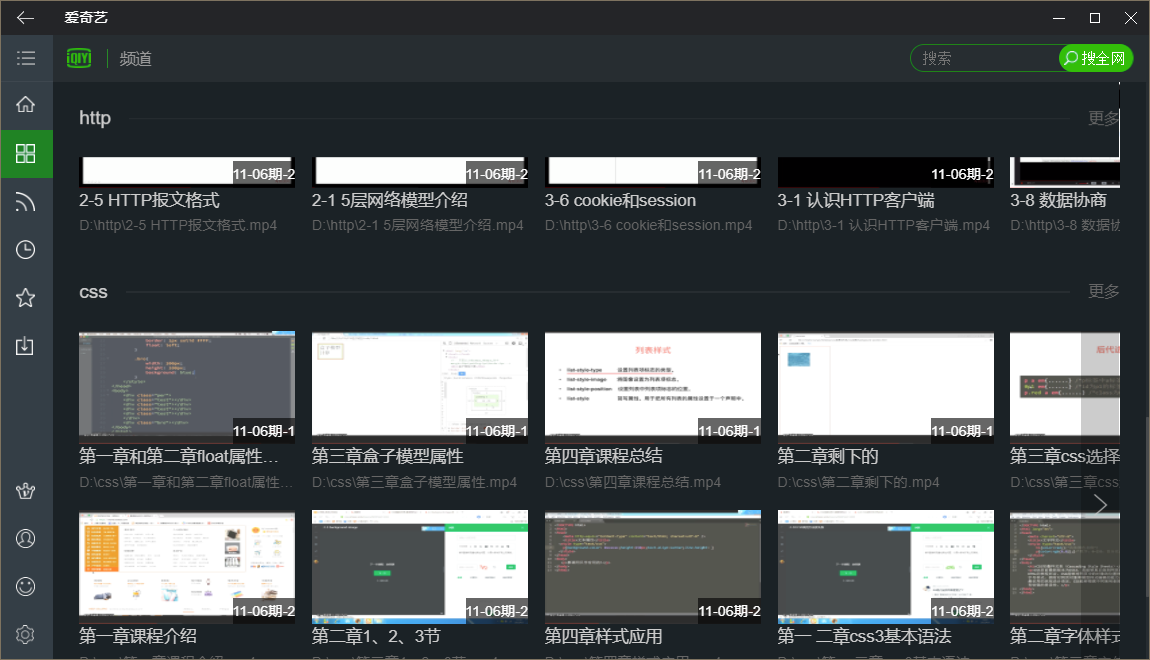The height and width of the screenshot is (660, 1150).
Task: Open thumbnail of 3-1 认识HTTP客户端
Action: pyautogui.click(x=885, y=172)
